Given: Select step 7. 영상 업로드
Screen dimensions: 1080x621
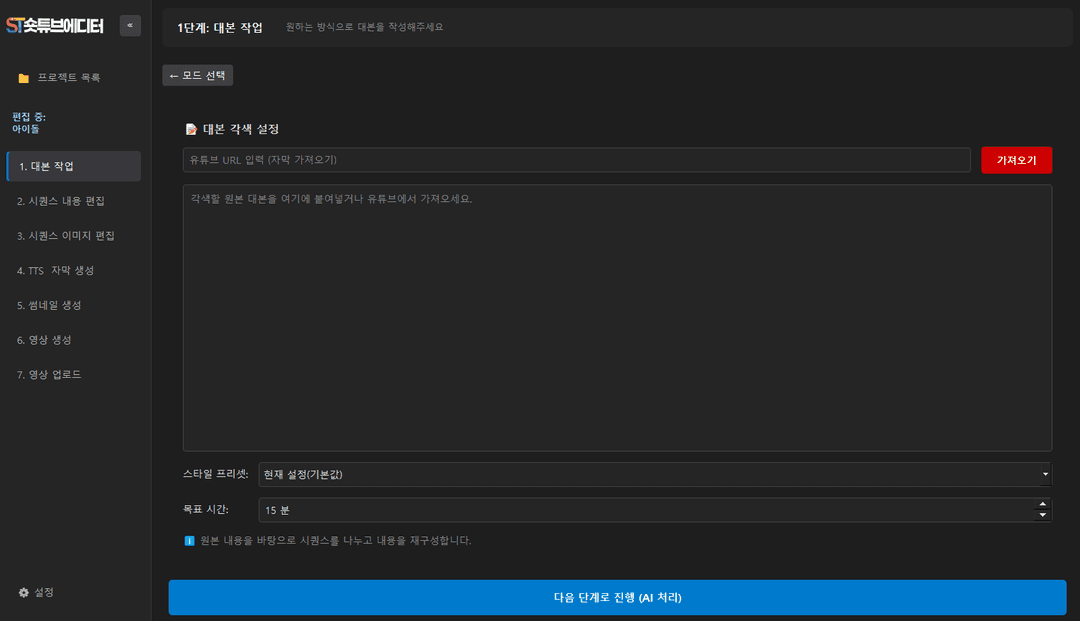Looking at the screenshot, I should [x=54, y=374].
